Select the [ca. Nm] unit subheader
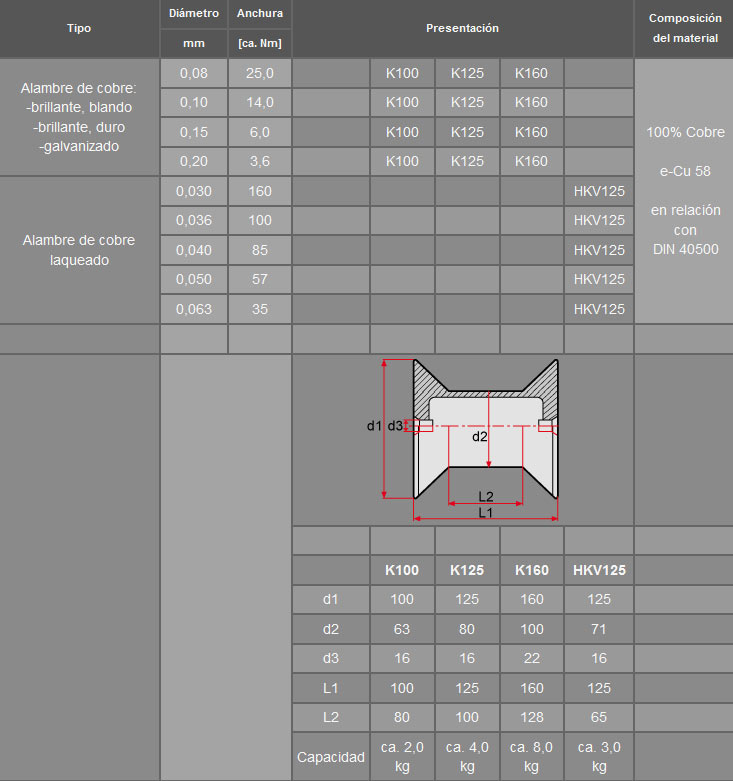This screenshot has height=781, width=733. point(260,43)
